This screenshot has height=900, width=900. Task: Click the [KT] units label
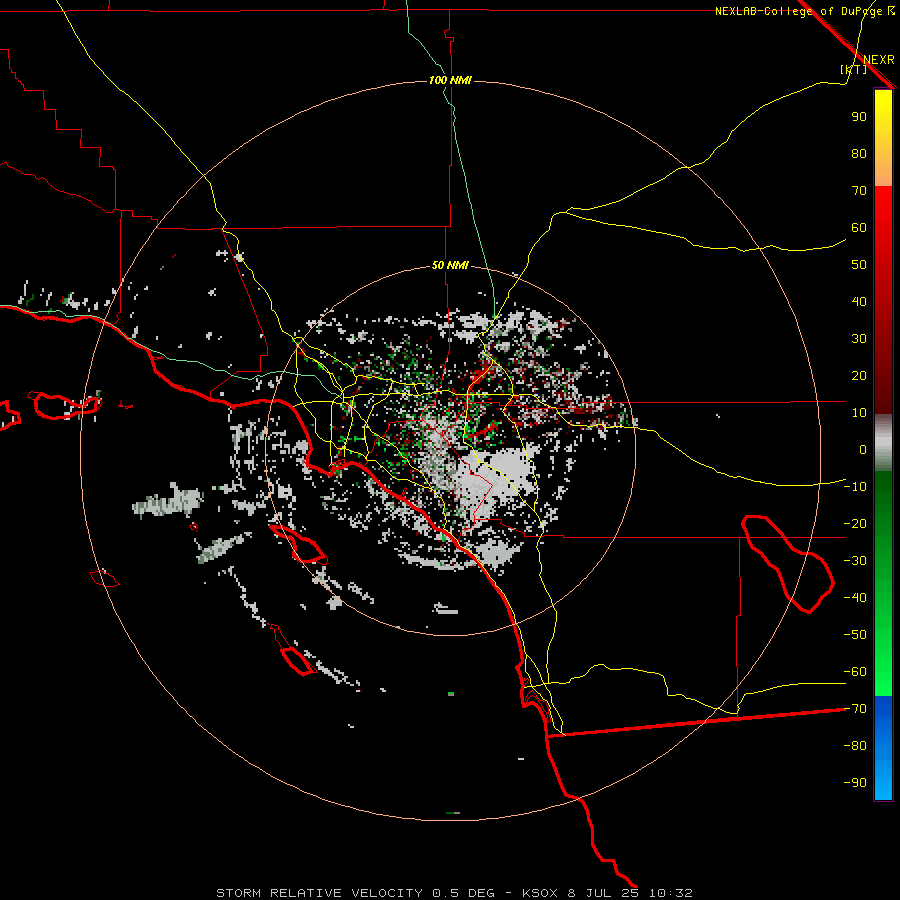click(x=853, y=69)
